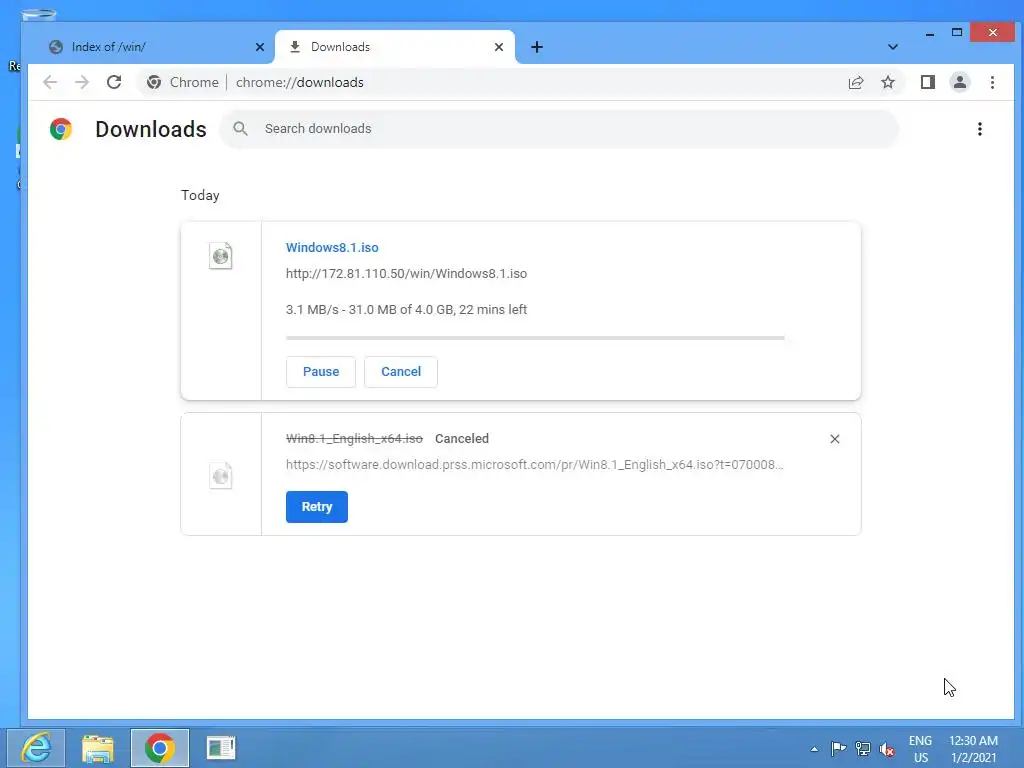Click the software.download.prss.microsoft.com URL
The height and width of the screenshot is (768, 1024).
[534, 464]
